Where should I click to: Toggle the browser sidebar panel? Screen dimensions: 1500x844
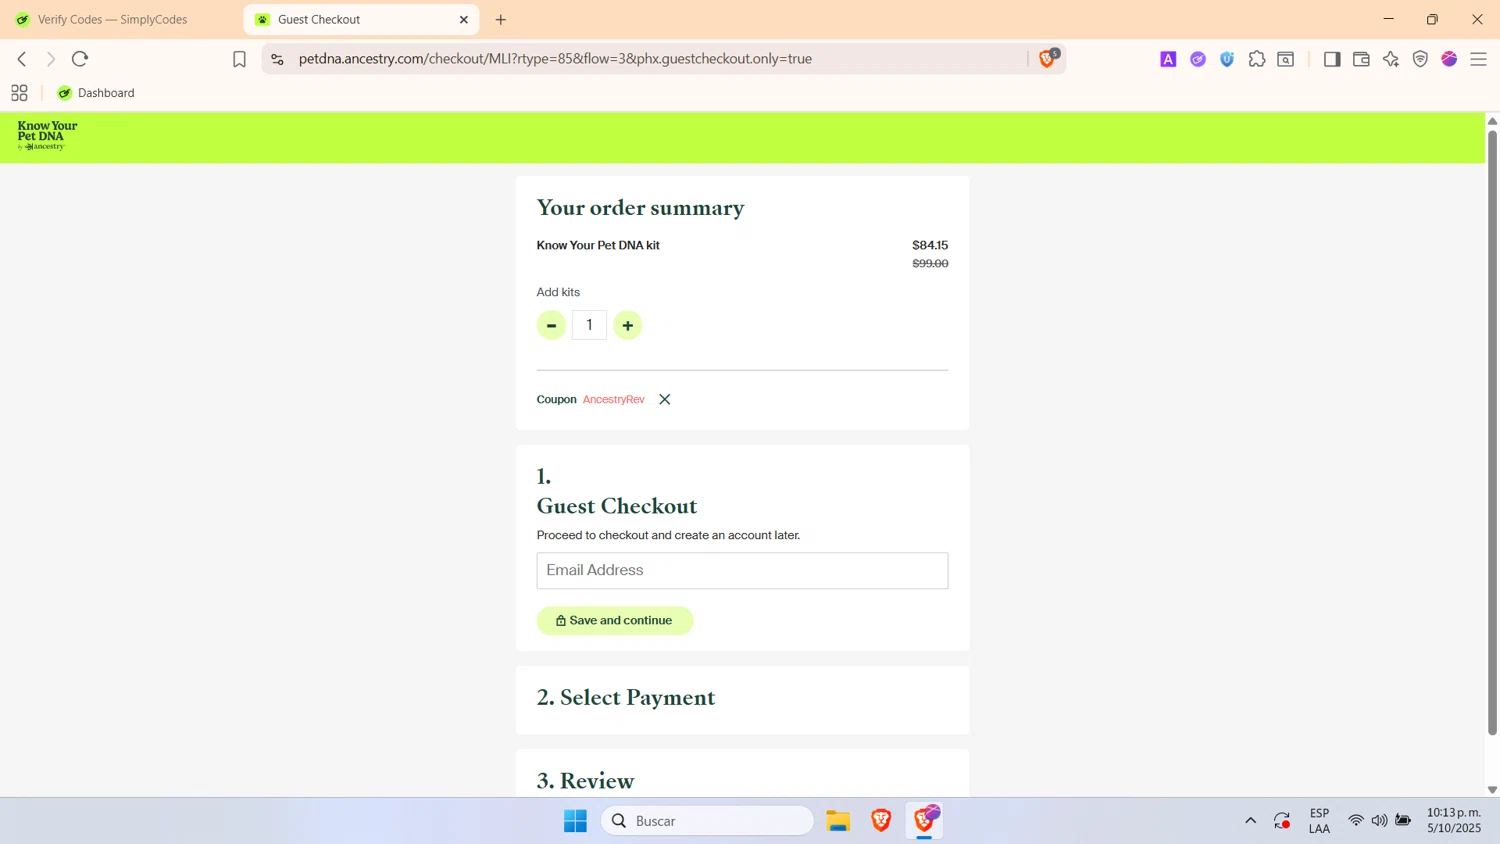[1332, 60]
